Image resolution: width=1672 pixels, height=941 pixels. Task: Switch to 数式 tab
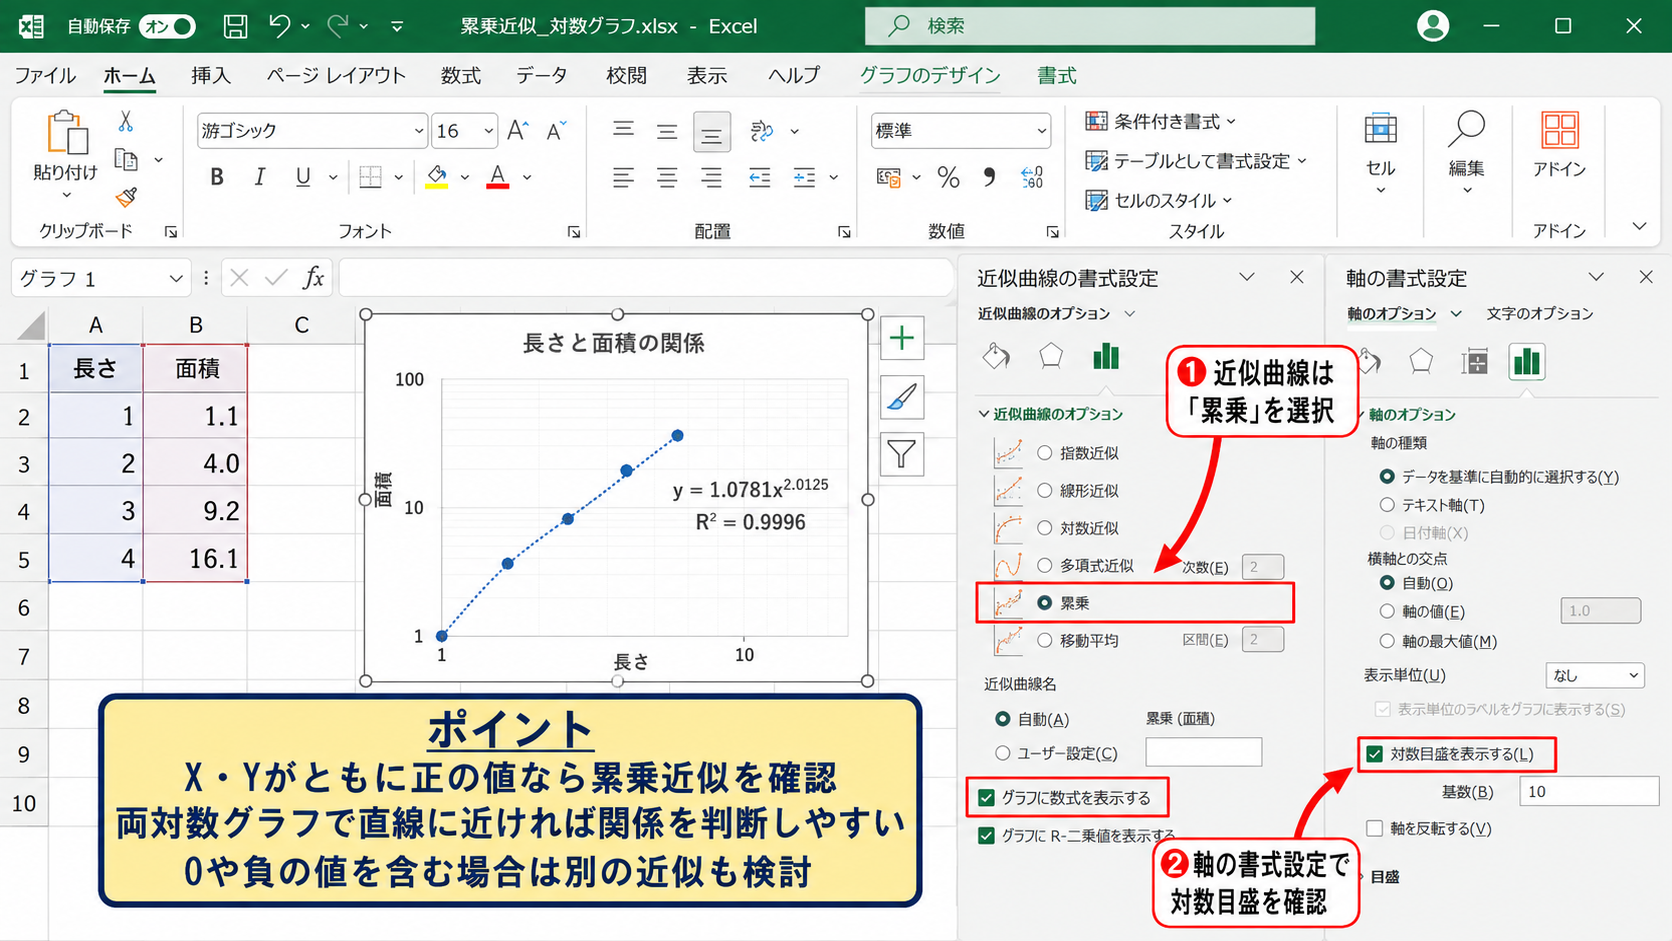pyautogui.click(x=461, y=76)
